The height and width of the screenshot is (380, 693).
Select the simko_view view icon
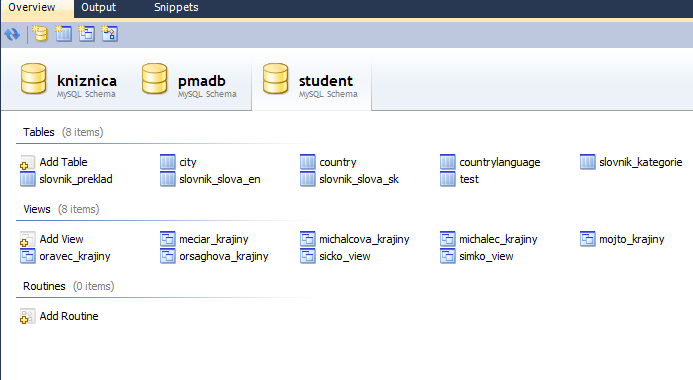[x=448, y=256]
